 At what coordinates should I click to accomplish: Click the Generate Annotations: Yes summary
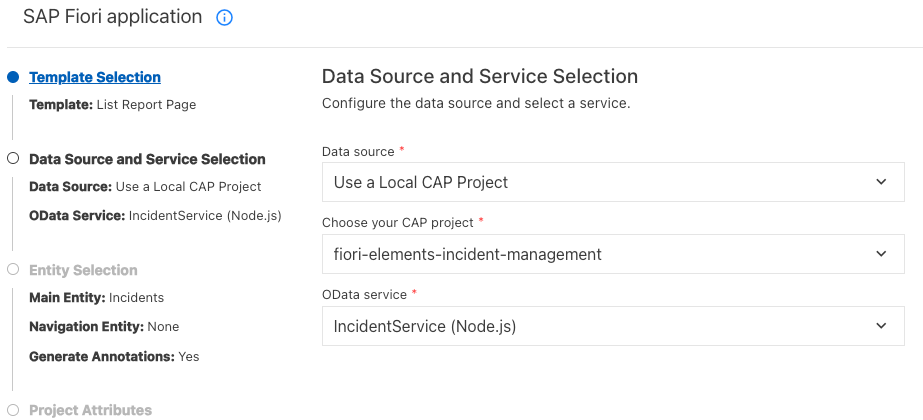tap(114, 356)
